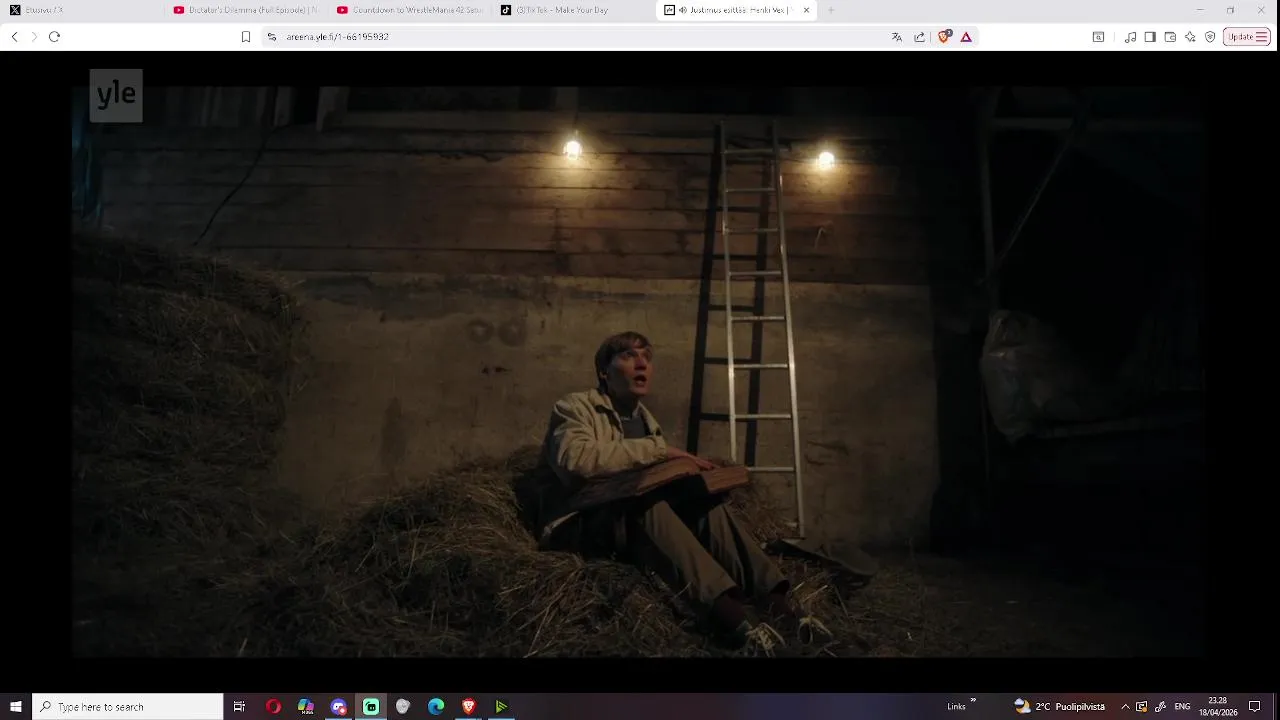The width and height of the screenshot is (1280, 720).
Task: Open Brave VPN shield icon
Action: (x=1210, y=37)
